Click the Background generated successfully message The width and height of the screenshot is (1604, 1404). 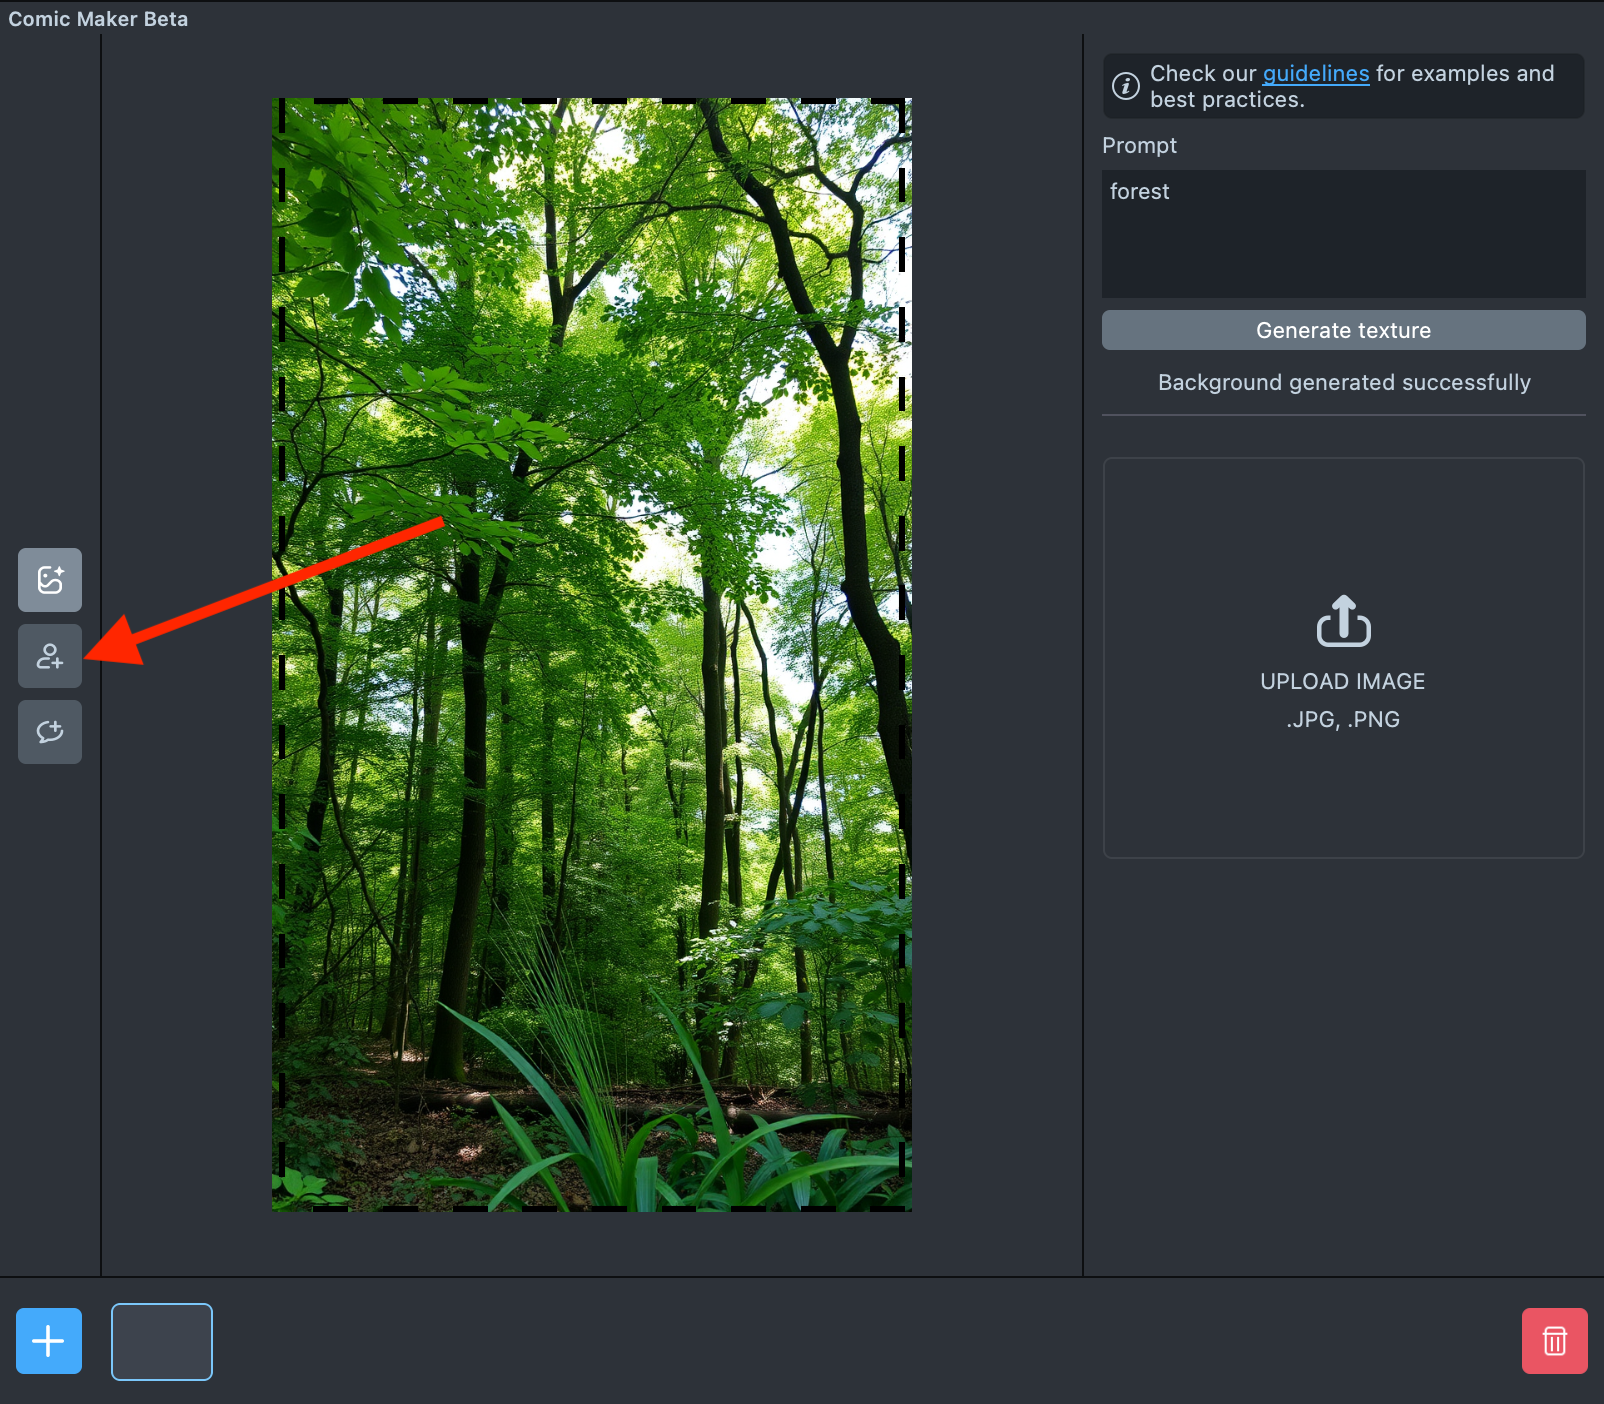(x=1343, y=383)
